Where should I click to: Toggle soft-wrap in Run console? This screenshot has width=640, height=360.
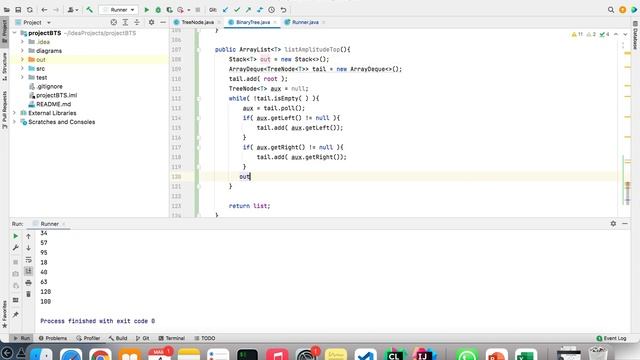[28, 260]
